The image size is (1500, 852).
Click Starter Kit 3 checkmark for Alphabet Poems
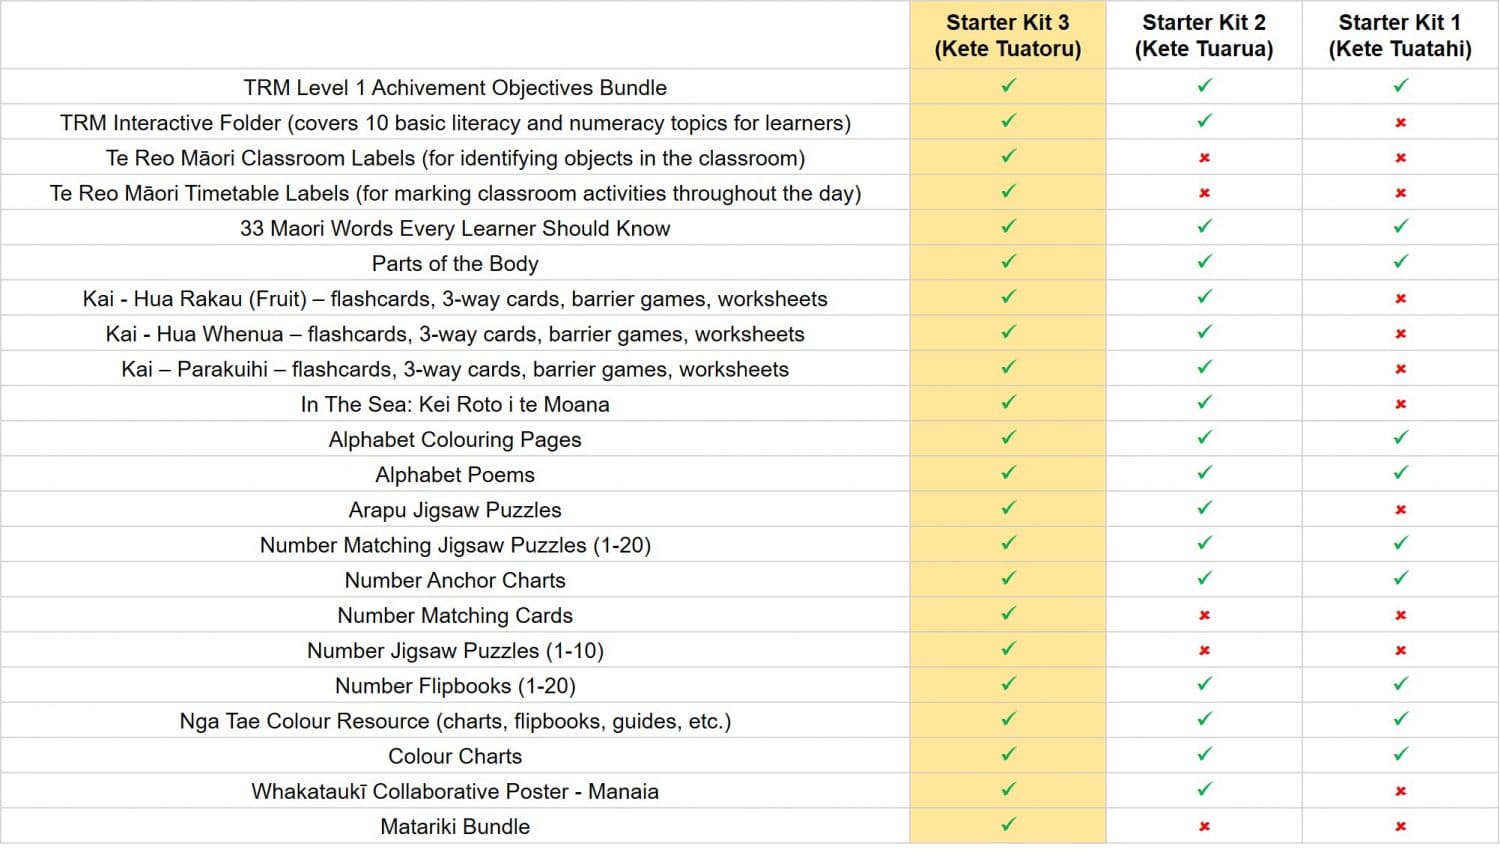1008,473
